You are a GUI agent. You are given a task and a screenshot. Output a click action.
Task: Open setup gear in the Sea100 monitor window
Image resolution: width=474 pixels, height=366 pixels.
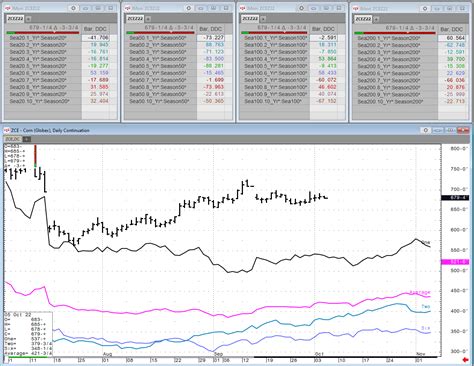(x=301, y=8)
